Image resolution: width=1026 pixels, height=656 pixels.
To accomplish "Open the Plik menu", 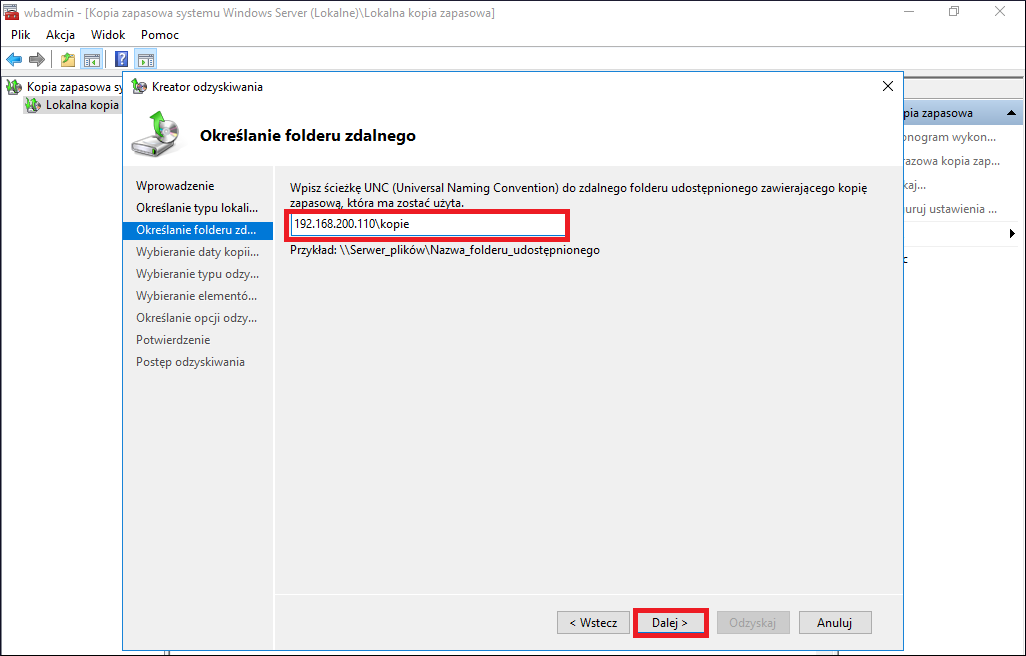I will coord(21,35).
